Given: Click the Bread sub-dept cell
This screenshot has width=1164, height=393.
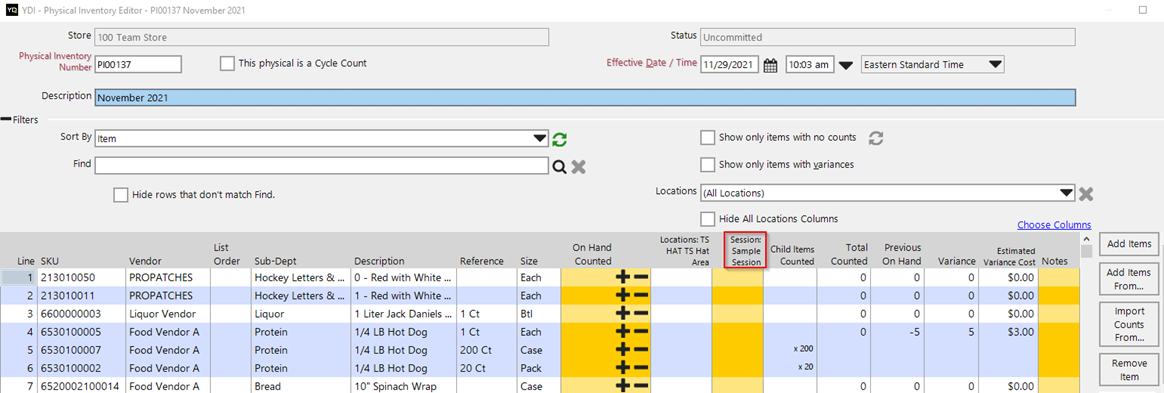Looking at the screenshot, I should [x=301, y=386].
